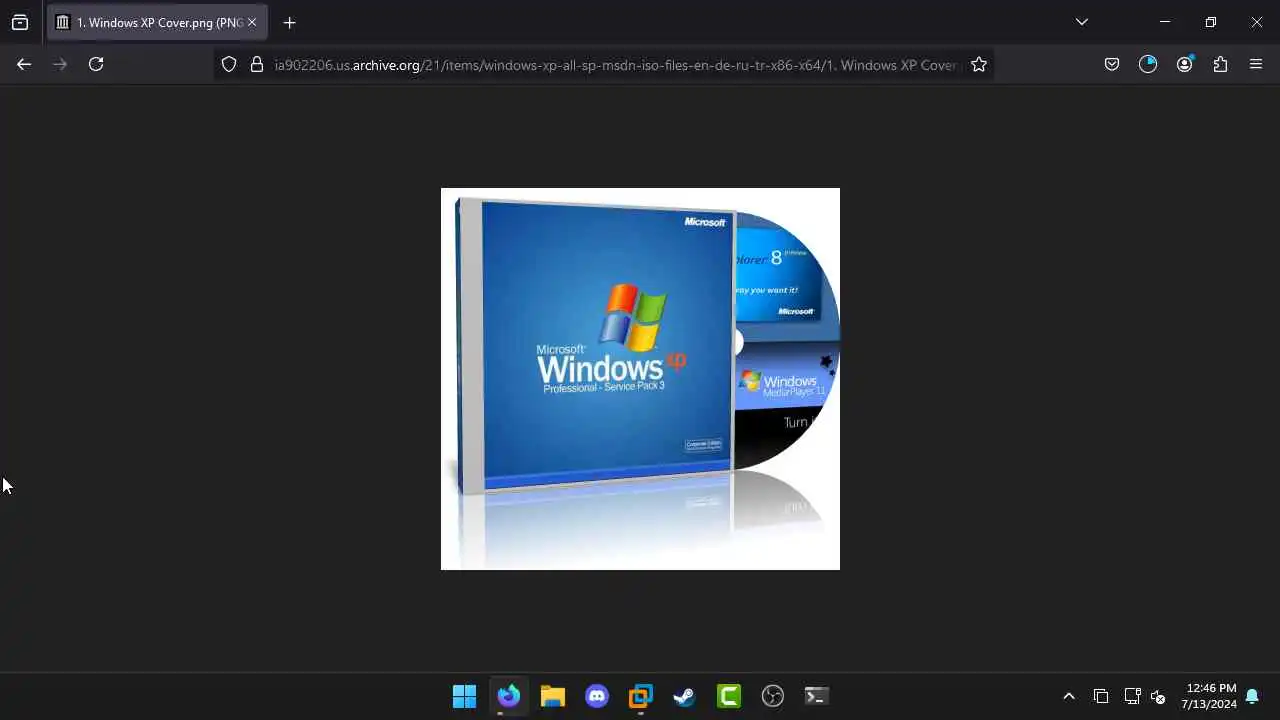Viewport: 1280px width, 720px height.
Task: Open the network tray icon
Action: click(1132, 696)
